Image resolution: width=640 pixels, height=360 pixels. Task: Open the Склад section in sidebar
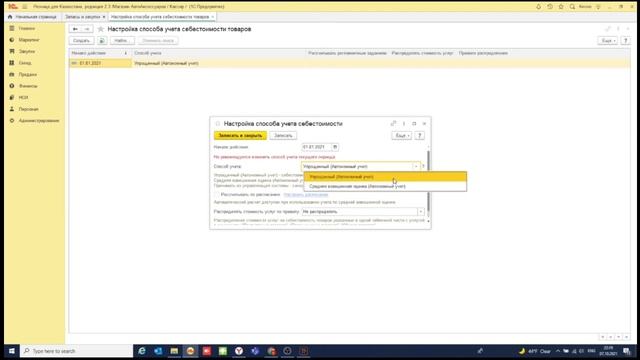[24, 63]
